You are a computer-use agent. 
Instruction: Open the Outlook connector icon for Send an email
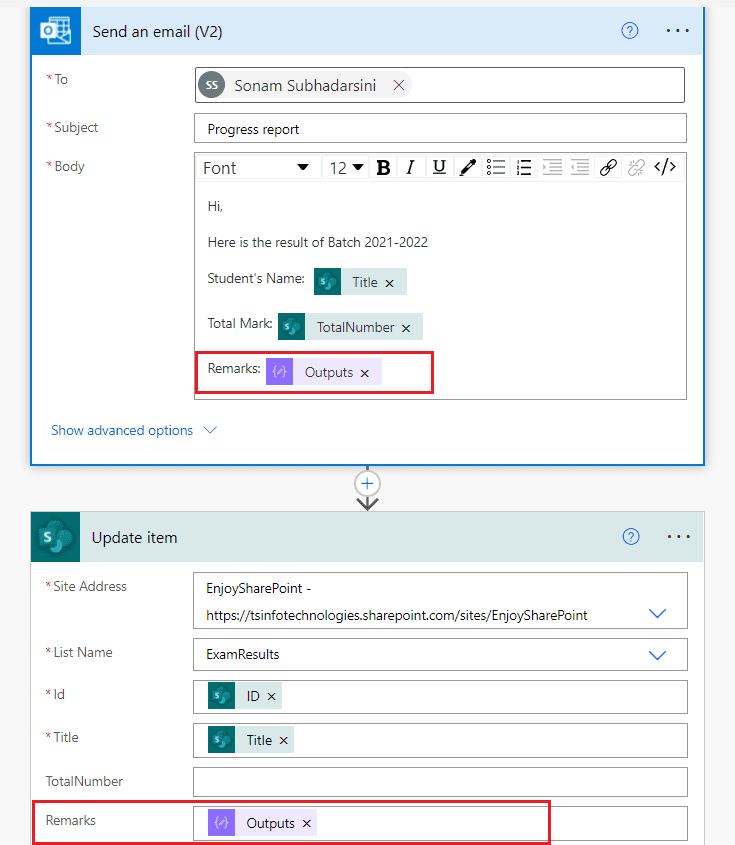pos(56,31)
